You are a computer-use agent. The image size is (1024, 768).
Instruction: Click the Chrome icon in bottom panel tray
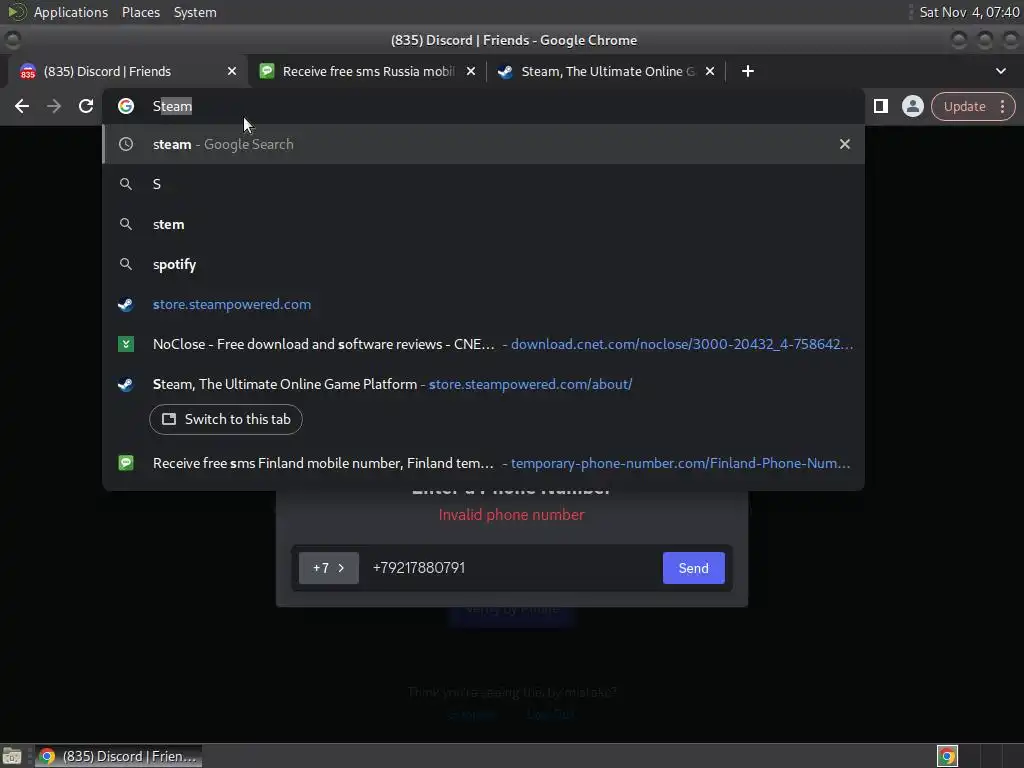point(947,756)
